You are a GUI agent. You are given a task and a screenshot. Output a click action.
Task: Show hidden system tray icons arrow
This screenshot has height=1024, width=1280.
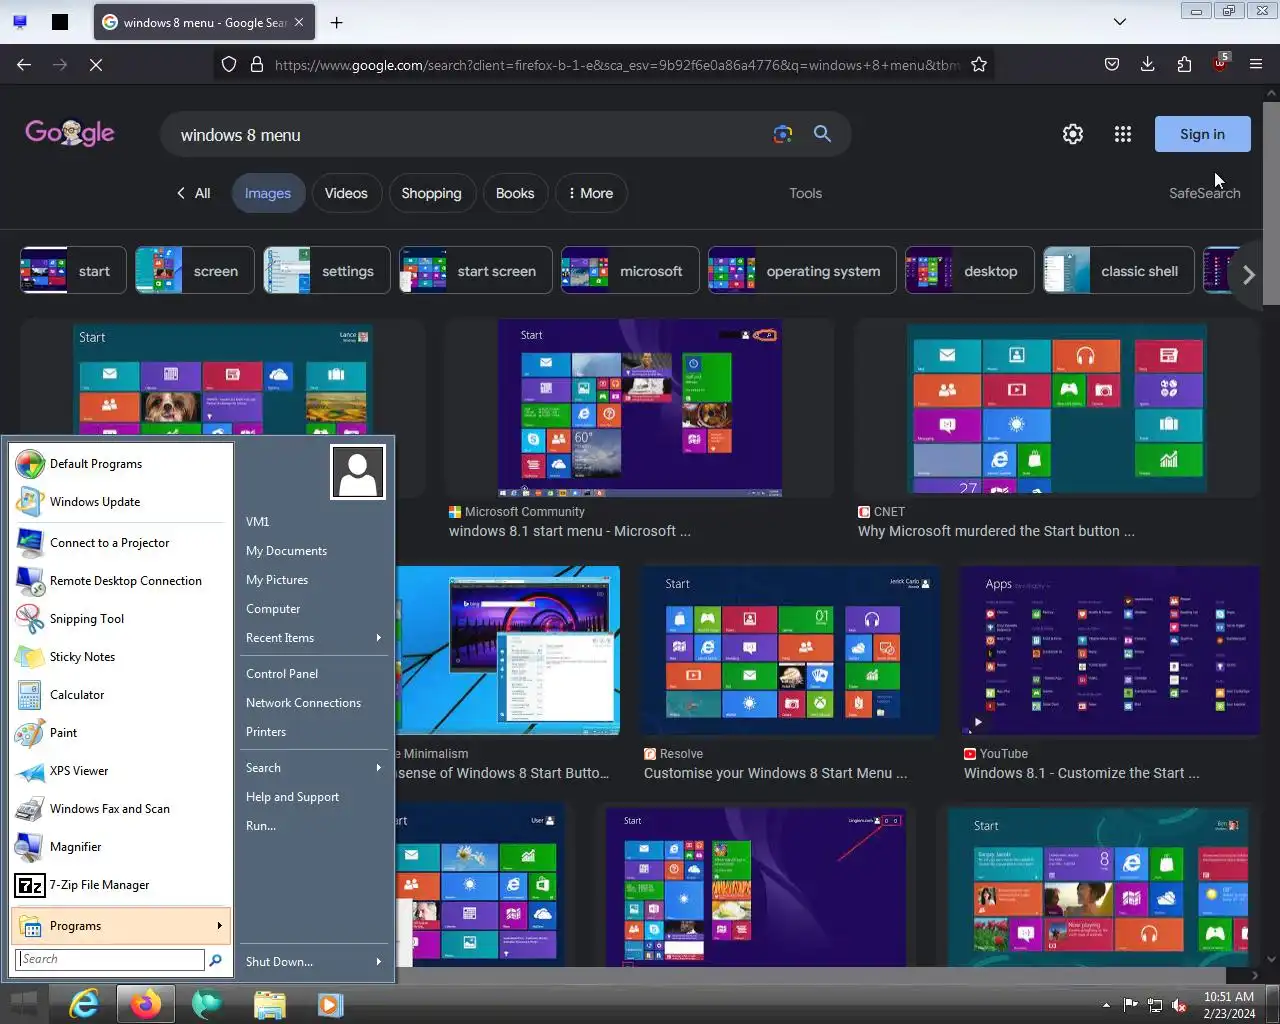pos(1106,1005)
